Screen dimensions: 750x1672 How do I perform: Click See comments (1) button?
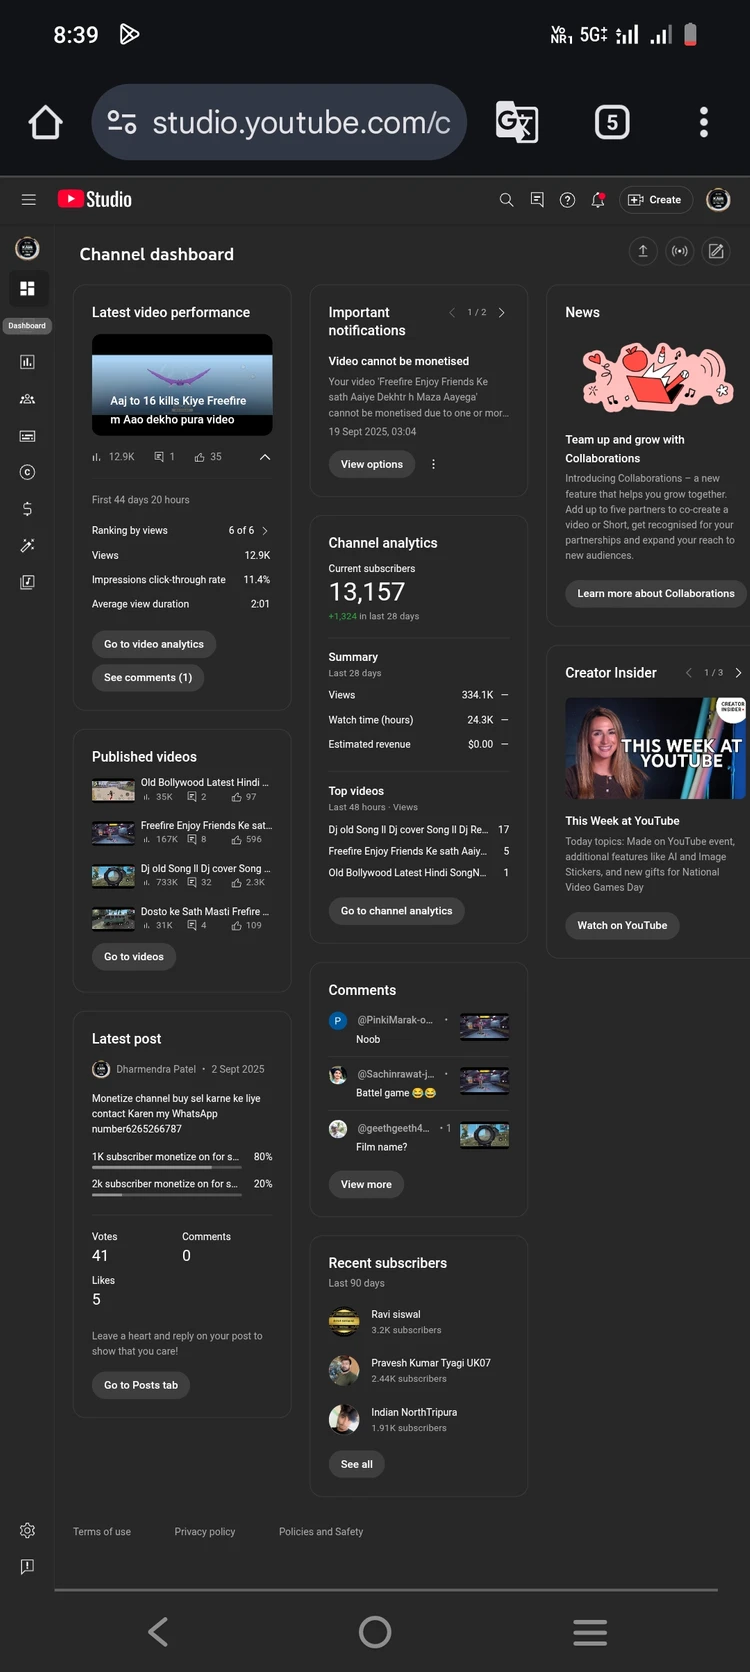coord(148,677)
